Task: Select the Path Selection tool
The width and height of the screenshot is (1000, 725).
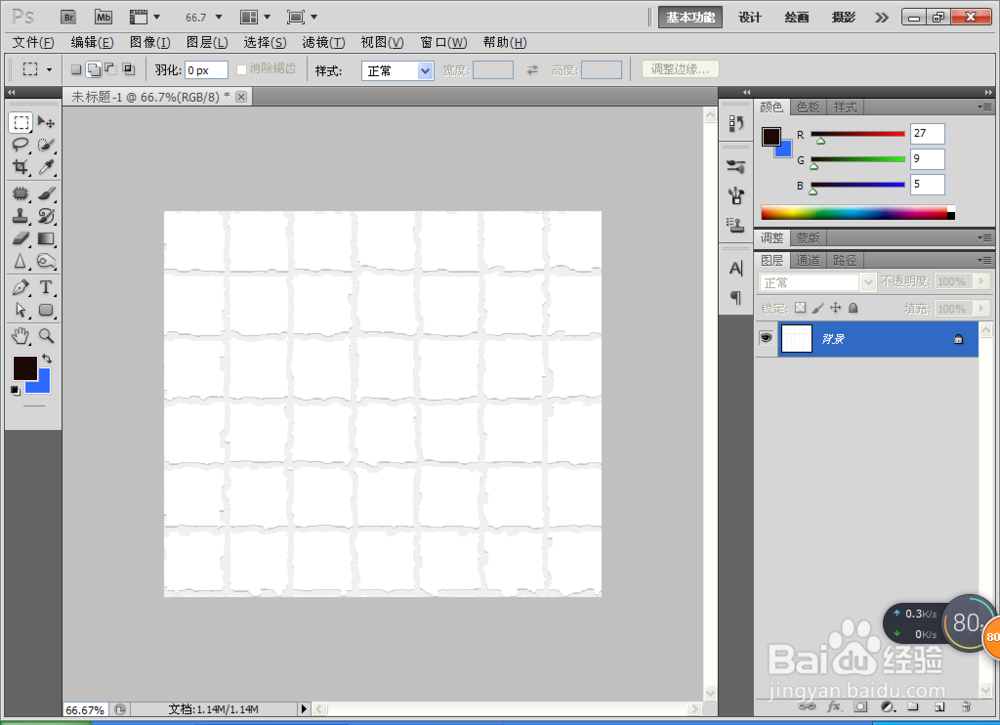Action: [x=21, y=310]
